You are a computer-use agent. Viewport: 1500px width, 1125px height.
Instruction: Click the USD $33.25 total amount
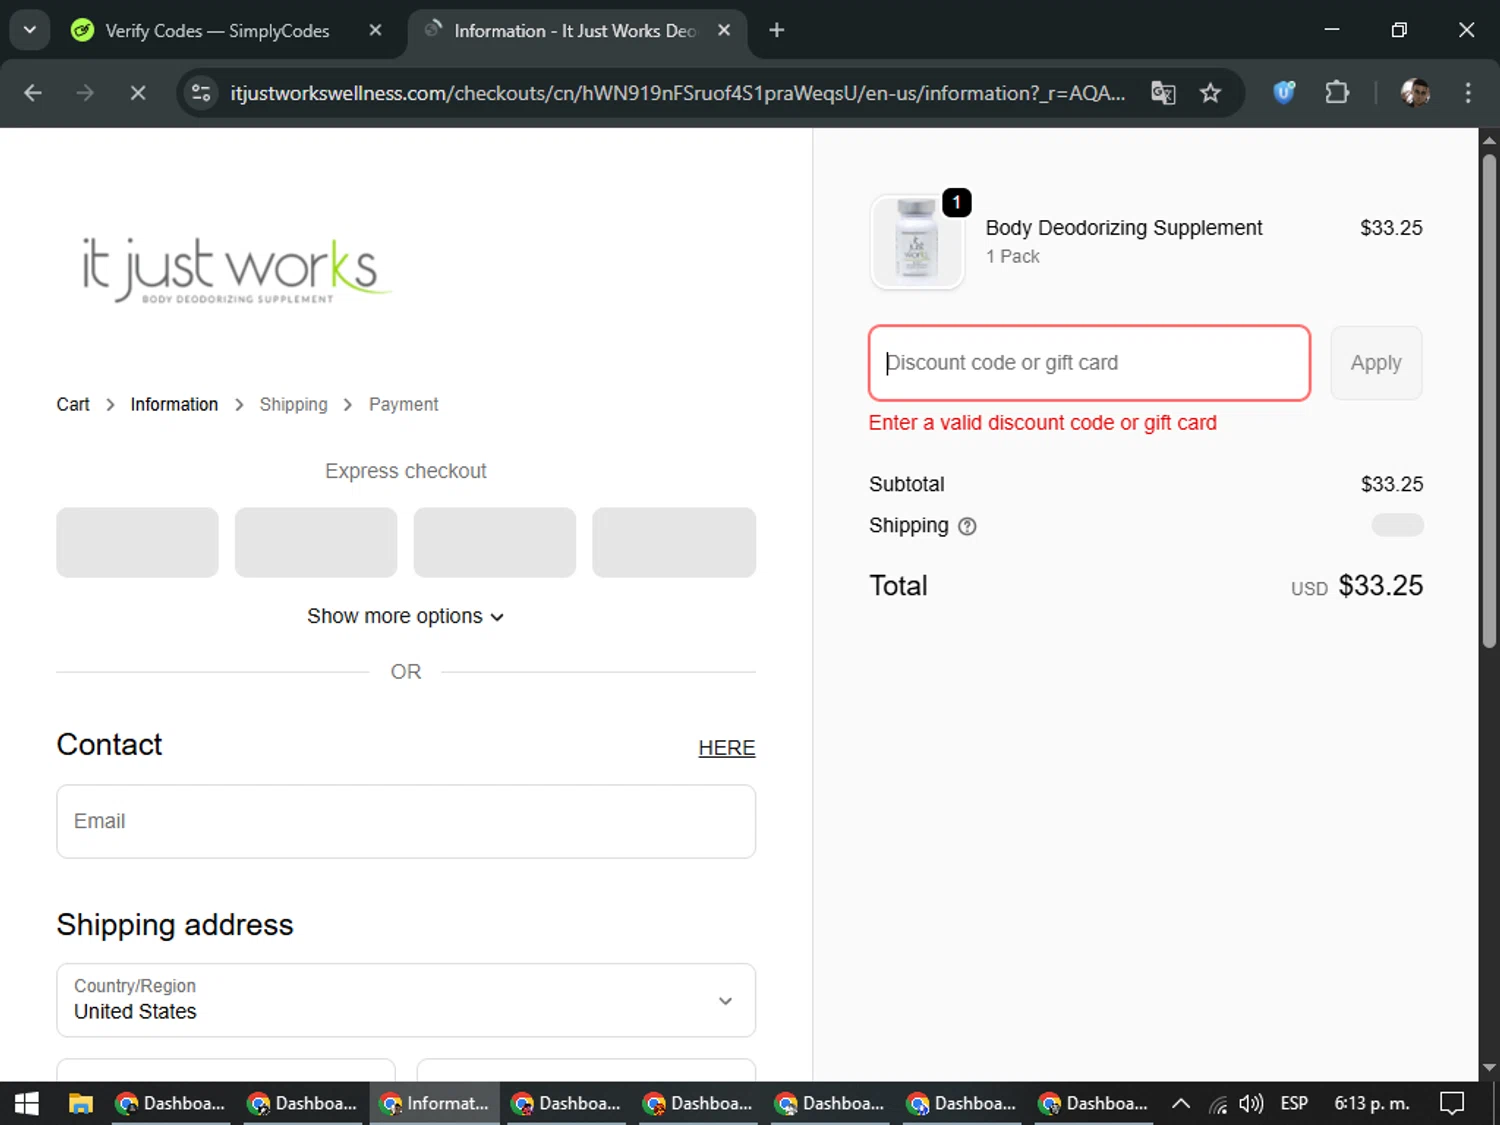click(x=1357, y=586)
